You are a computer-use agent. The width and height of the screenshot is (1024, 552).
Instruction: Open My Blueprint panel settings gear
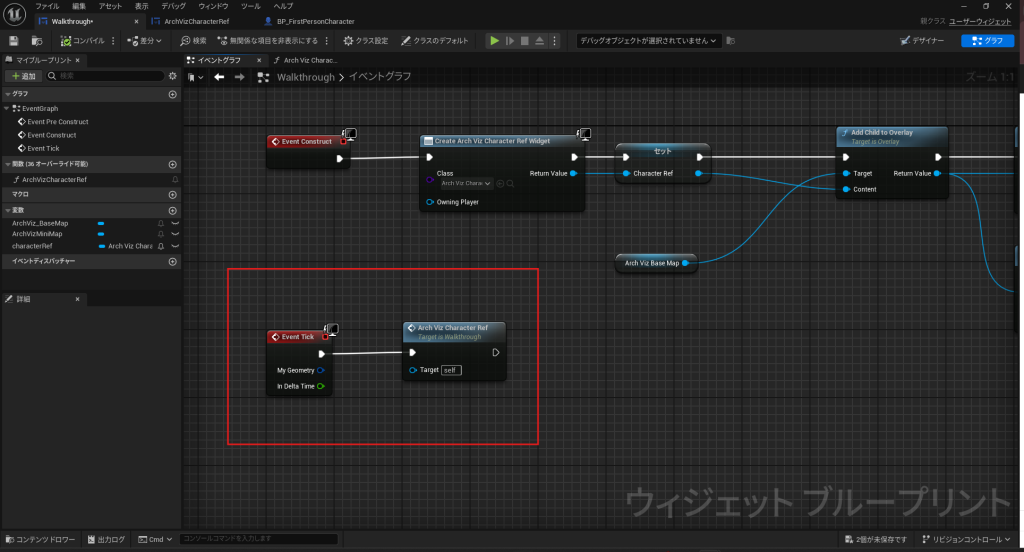[x=172, y=76]
